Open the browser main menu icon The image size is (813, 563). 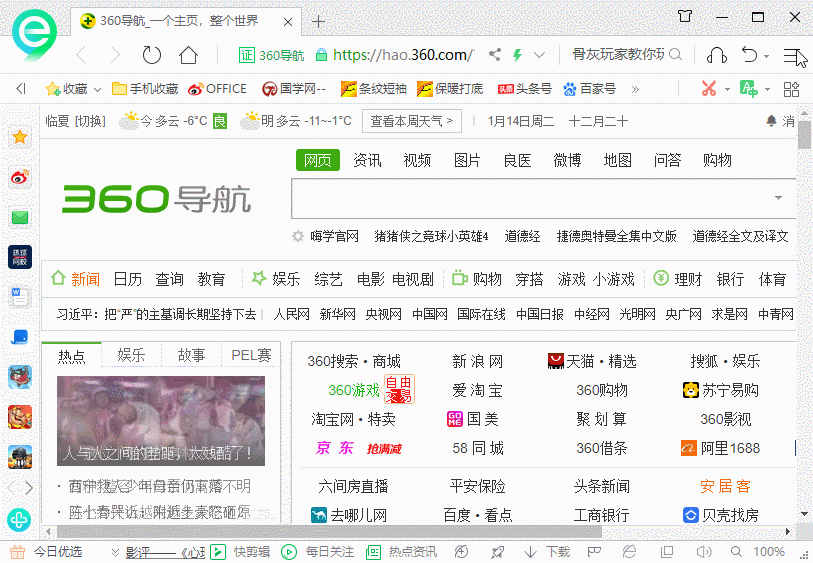tap(792, 55)
